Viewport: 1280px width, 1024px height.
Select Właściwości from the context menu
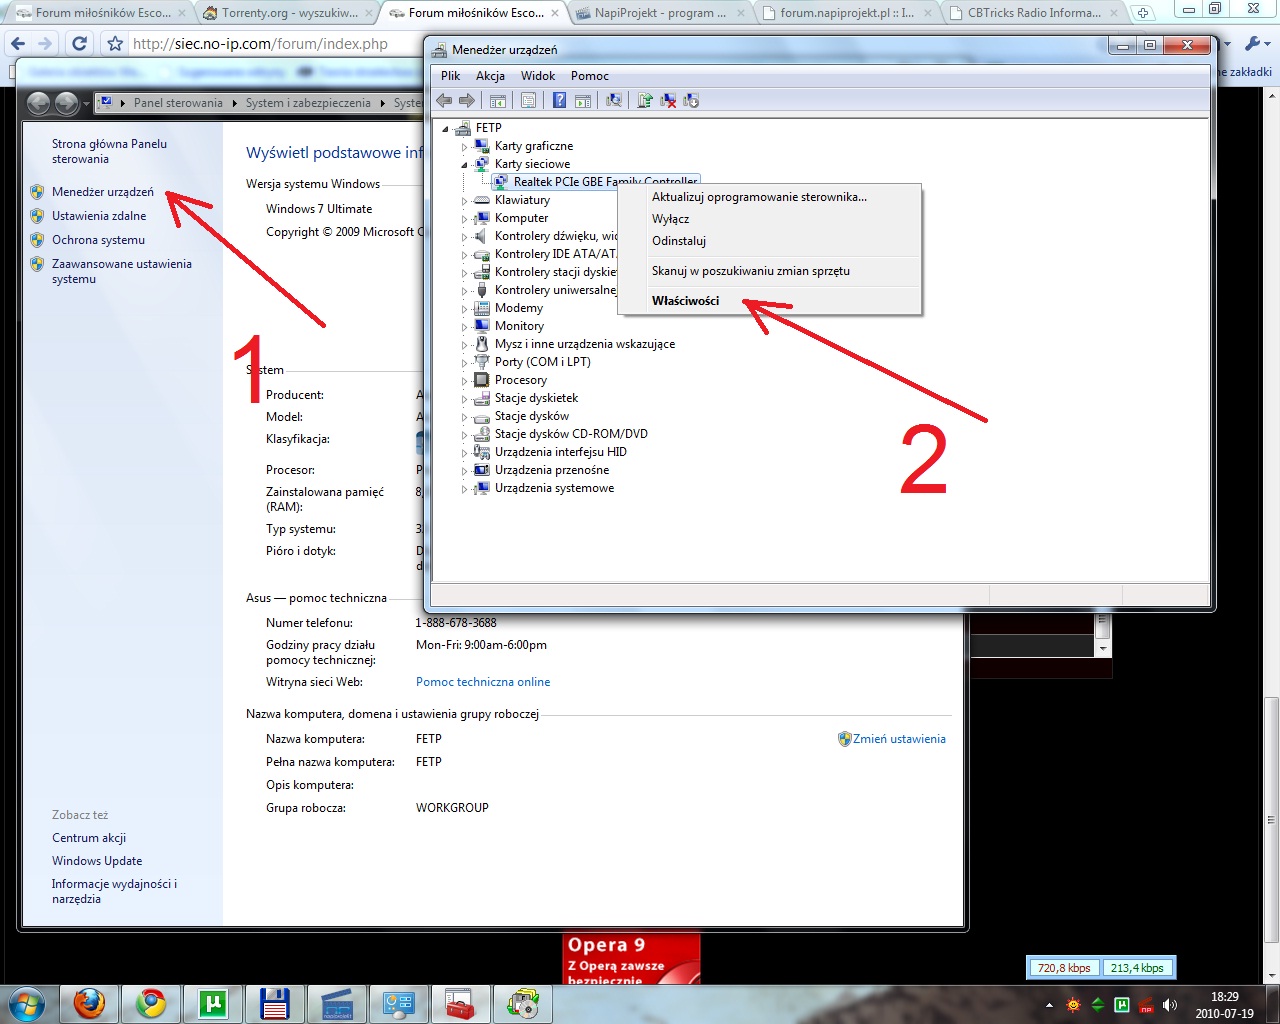(685, 301)
